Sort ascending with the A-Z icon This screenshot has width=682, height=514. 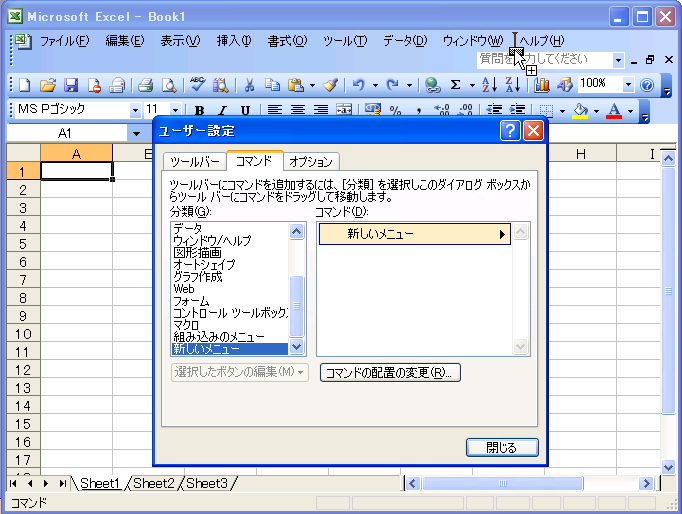[x=489, y=85]
